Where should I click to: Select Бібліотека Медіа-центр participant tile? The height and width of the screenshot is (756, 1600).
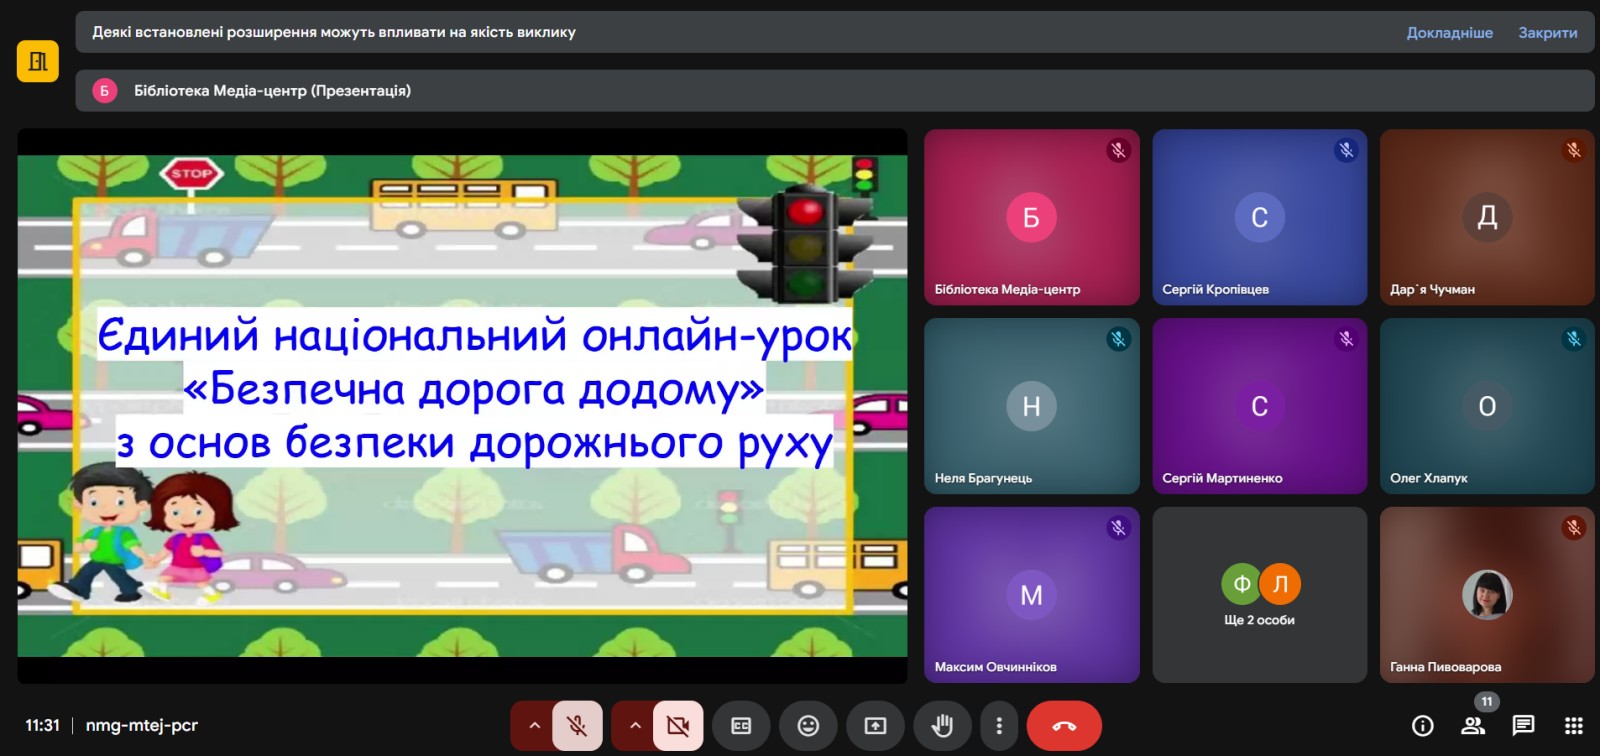1031,217
